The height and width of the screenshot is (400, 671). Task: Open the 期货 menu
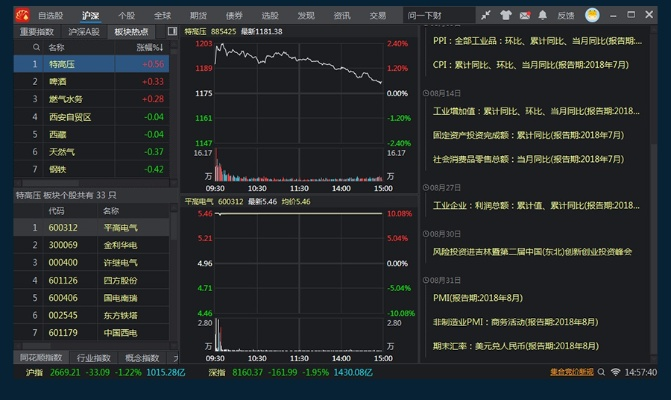(x=199, y=16)
